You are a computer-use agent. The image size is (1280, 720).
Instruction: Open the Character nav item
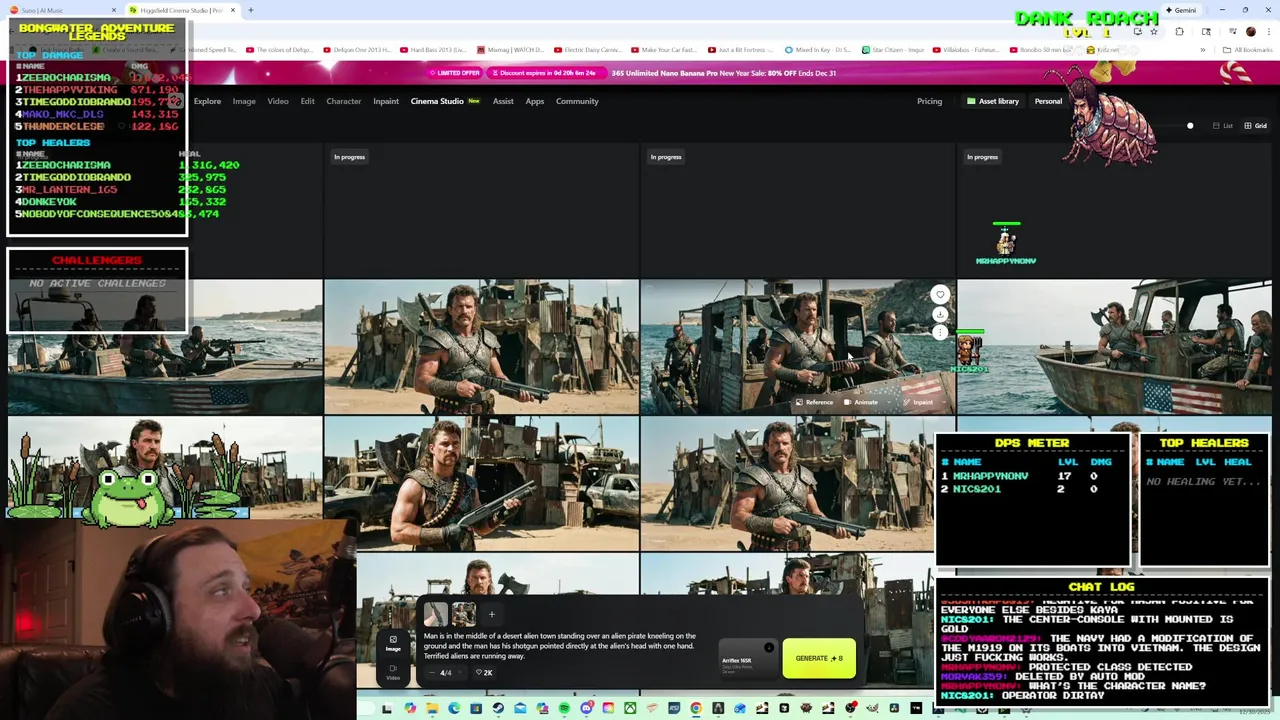(343, 101)
